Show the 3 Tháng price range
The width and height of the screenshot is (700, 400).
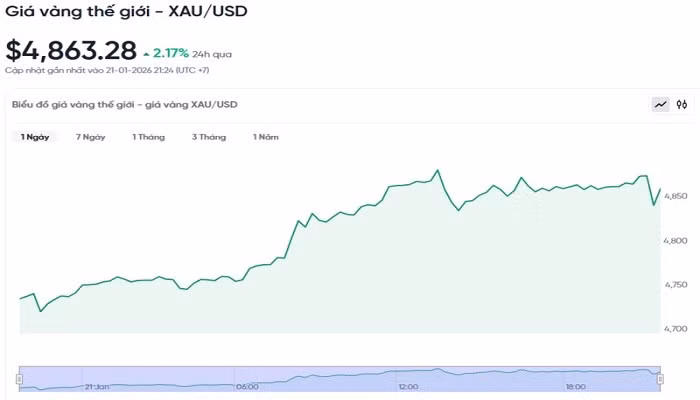209,136
